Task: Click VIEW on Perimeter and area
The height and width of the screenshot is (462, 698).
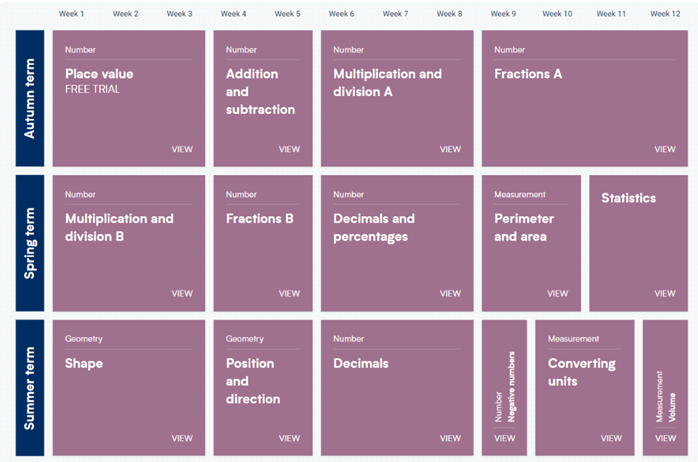Action: point(557,294)
